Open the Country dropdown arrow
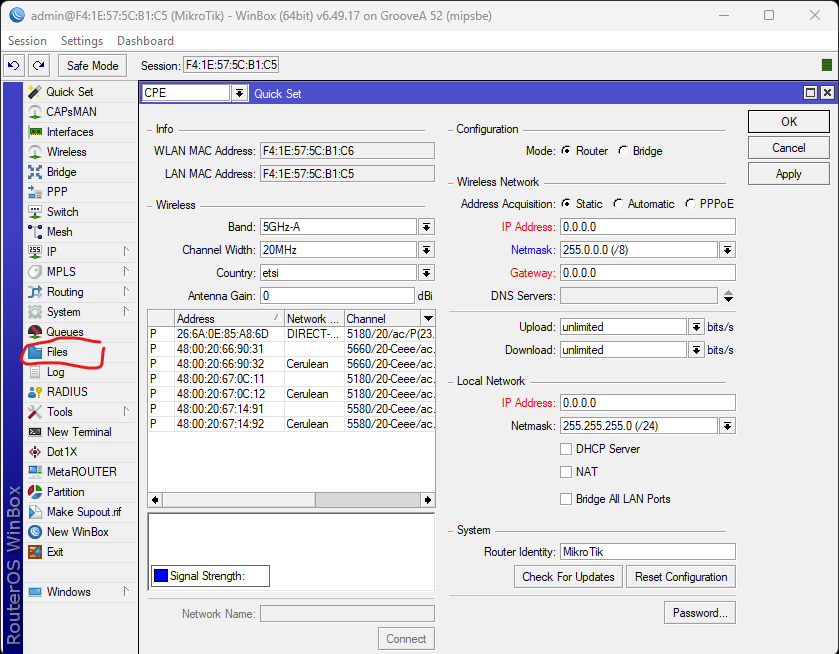The height and width of the screenshot is (654, 839). point(426,273)
